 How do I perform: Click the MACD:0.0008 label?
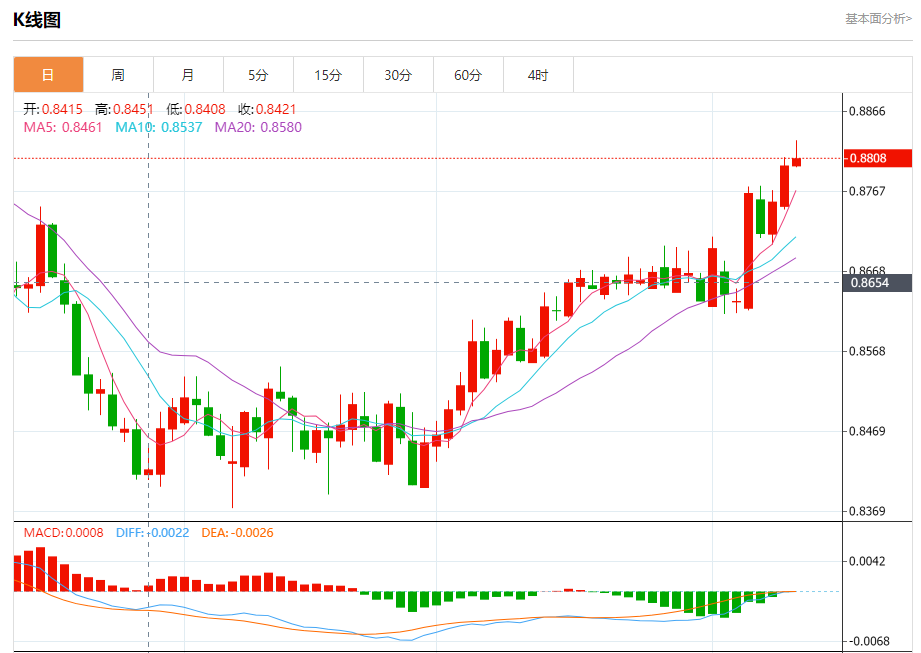(x=63, y=533)
